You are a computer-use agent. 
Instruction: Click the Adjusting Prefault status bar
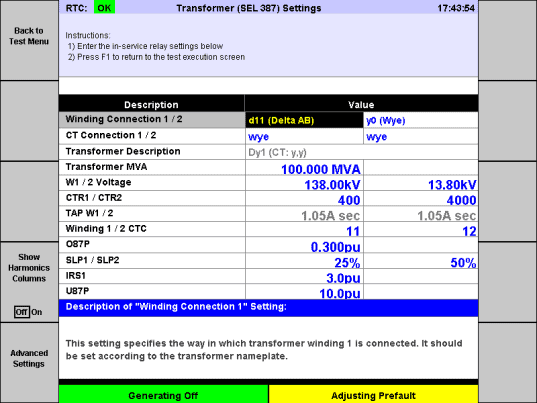[373, 394]
